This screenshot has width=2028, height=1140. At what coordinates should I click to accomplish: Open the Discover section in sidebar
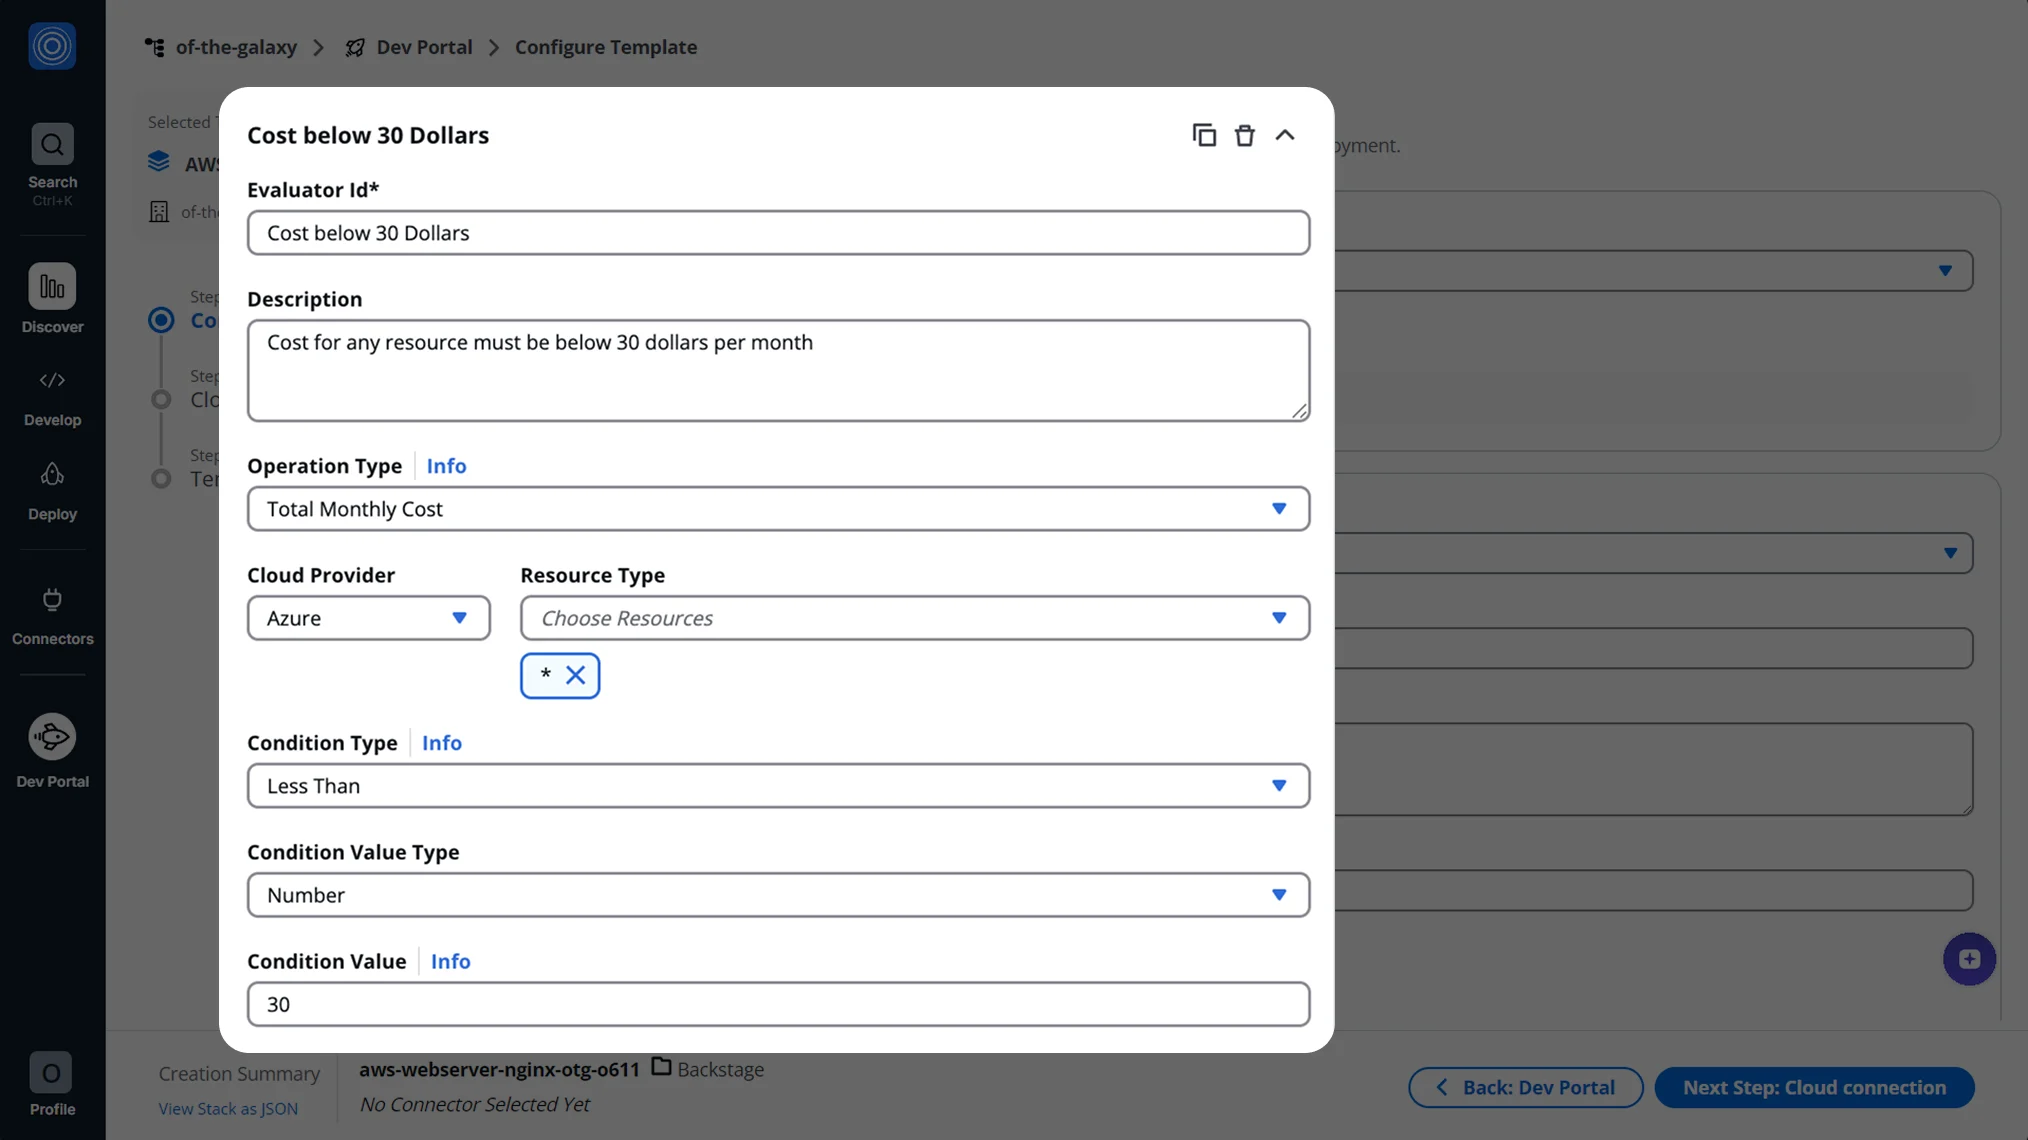(x=52, y=287)
